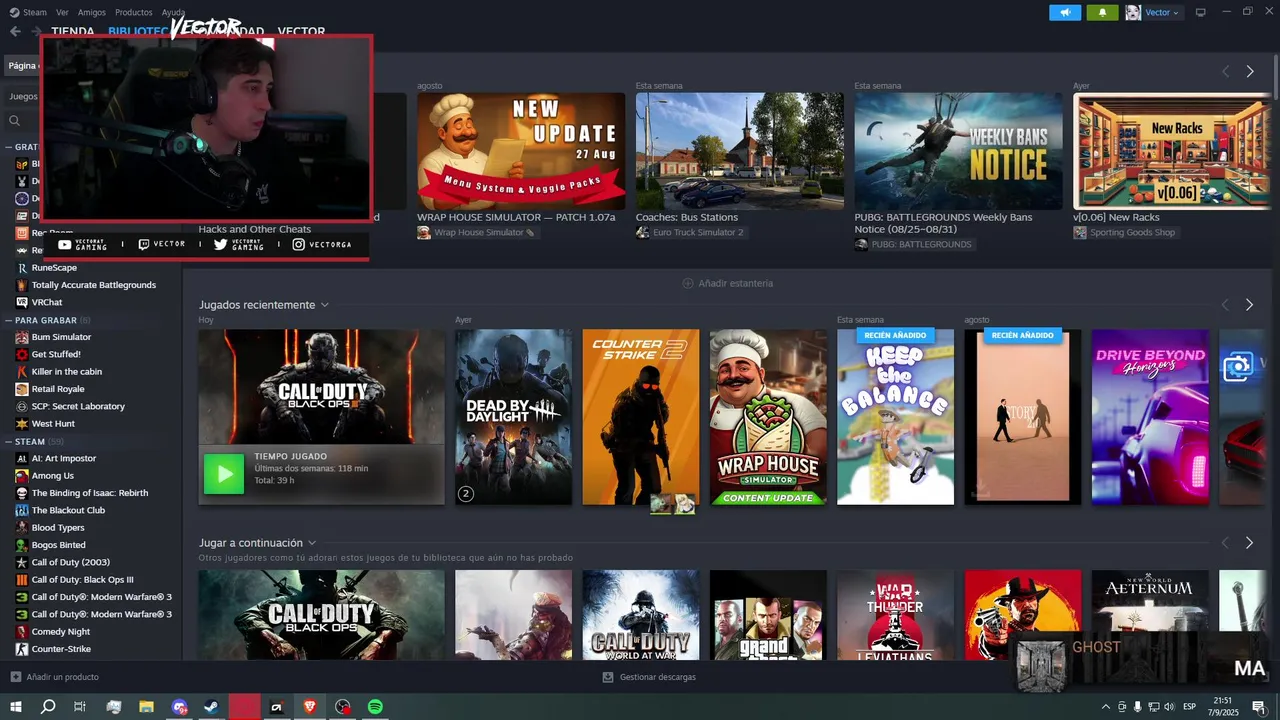This screenshot has width=1280, height=720.
Task: Select West Hunt in library list
Action: 53,424
